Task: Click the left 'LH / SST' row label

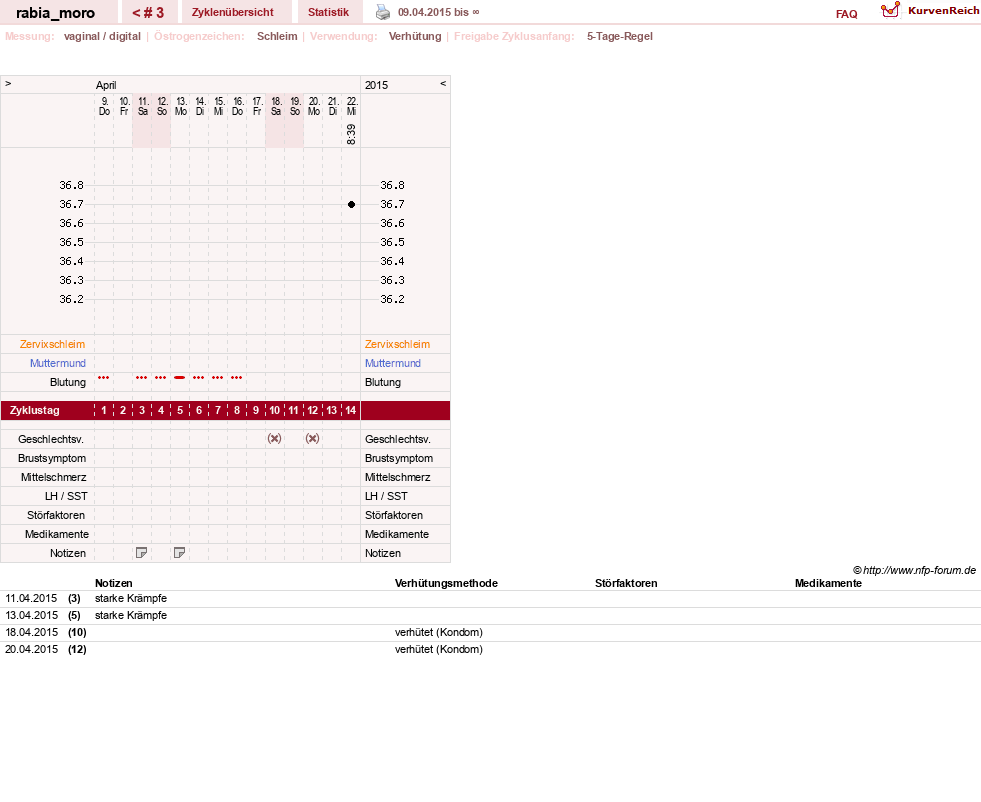Action: (66, 496)
